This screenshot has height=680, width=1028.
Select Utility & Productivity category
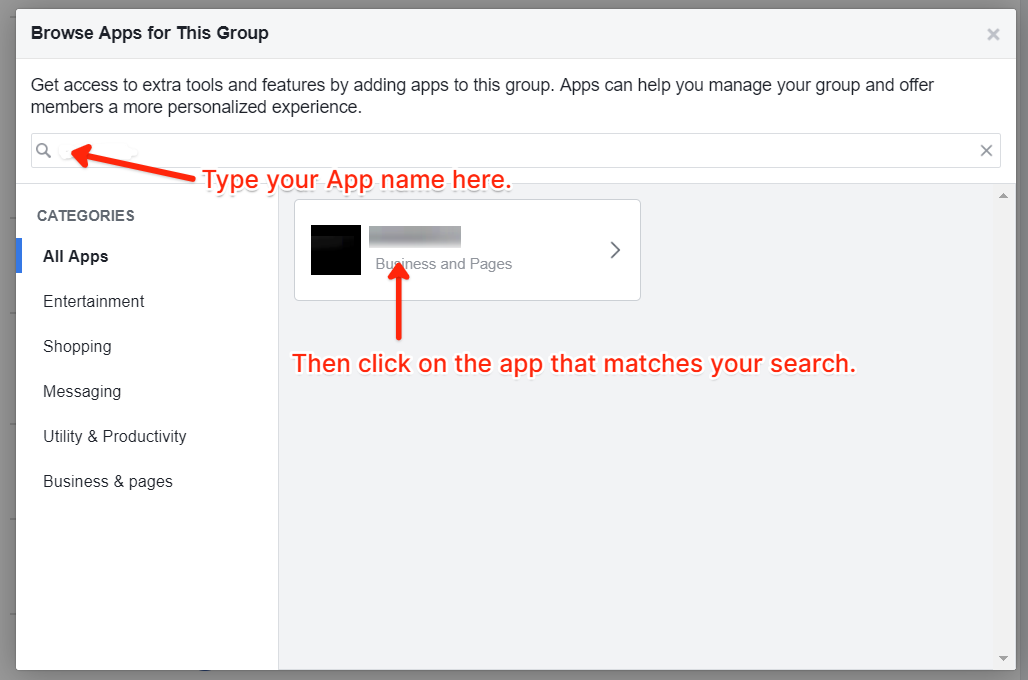(115, 436)
